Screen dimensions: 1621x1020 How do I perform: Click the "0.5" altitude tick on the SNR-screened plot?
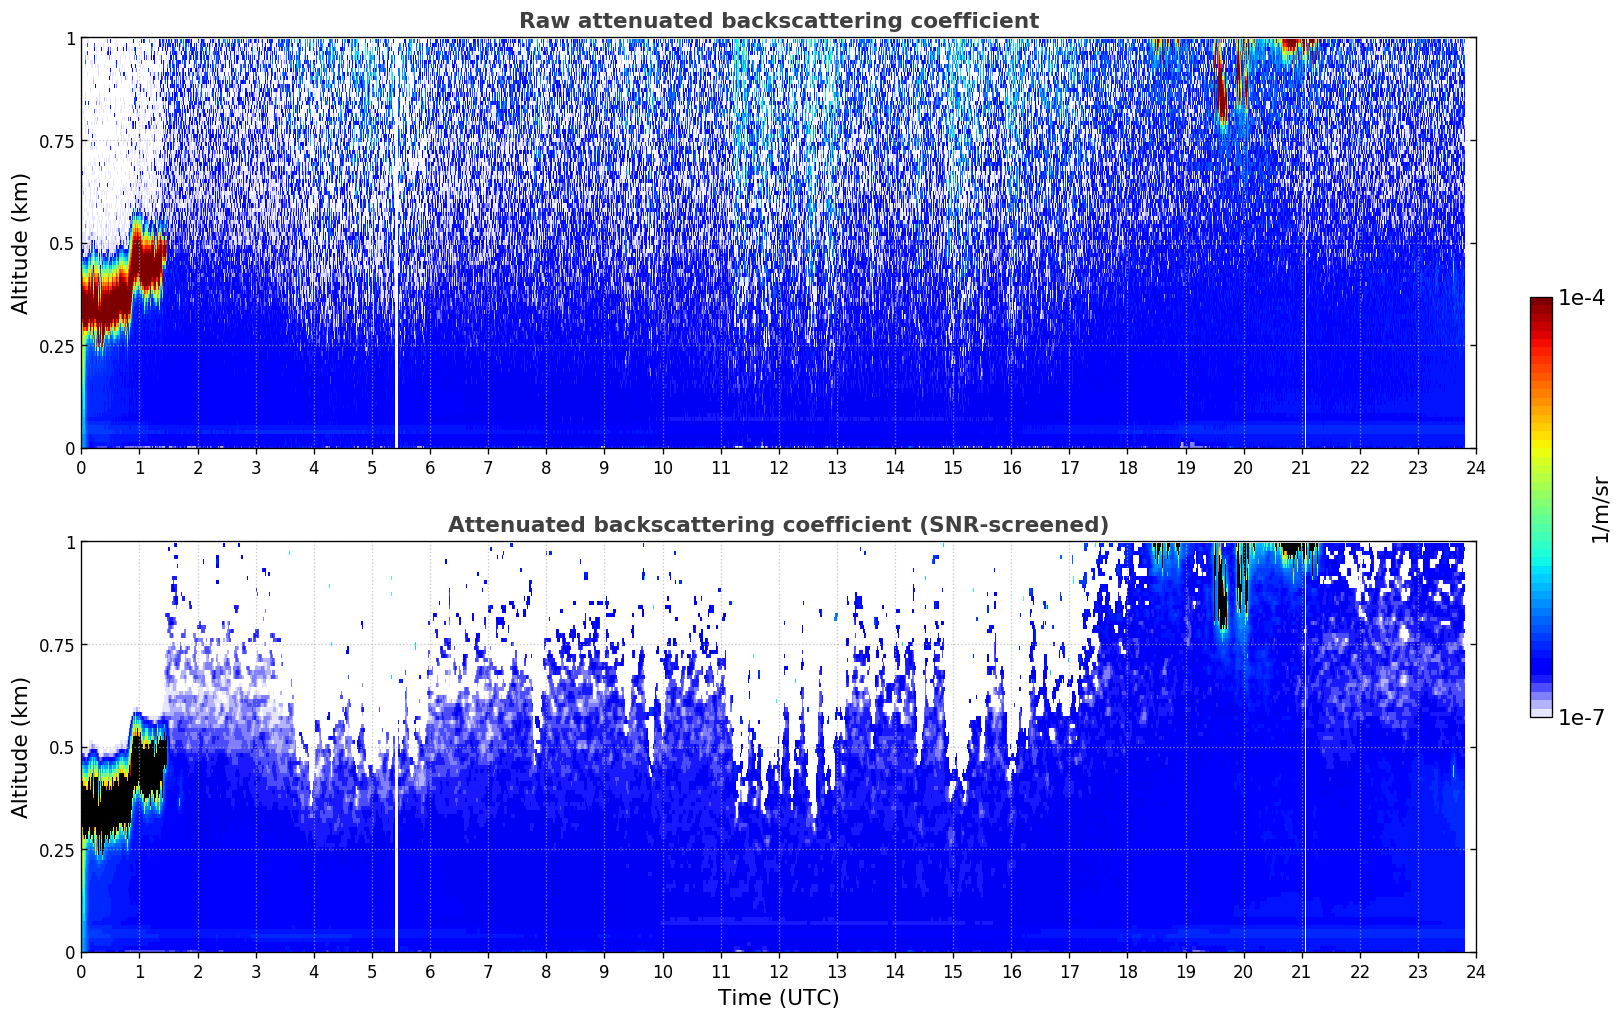62,747
